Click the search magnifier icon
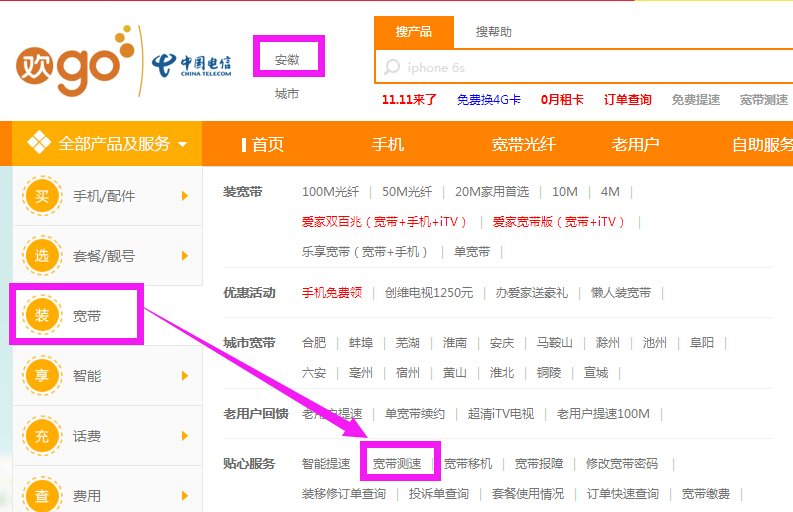 tap(392, 67)
